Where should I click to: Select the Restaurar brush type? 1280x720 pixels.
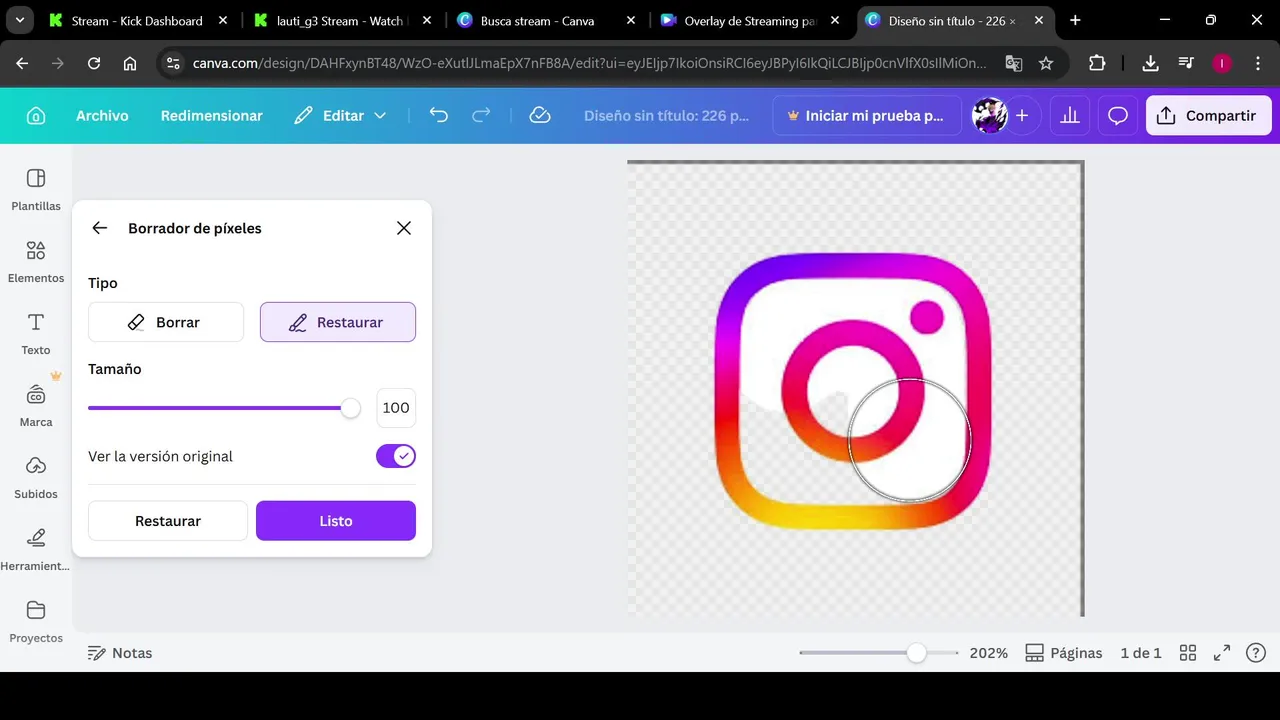coord(338,322)
